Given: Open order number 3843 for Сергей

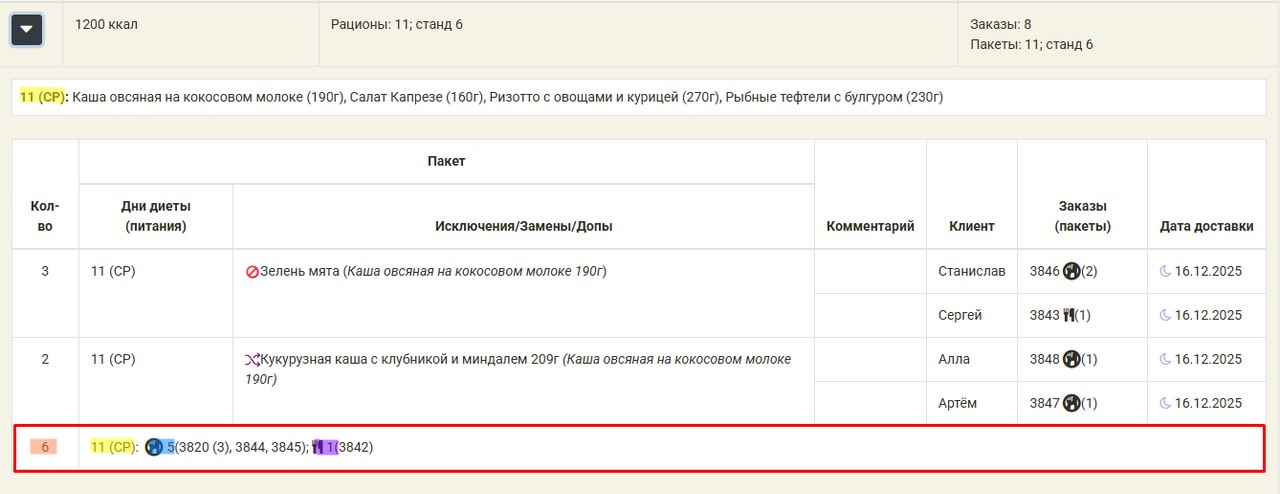Looking at the screenshot, I should pyautogui.click(x=1044, y=315).
